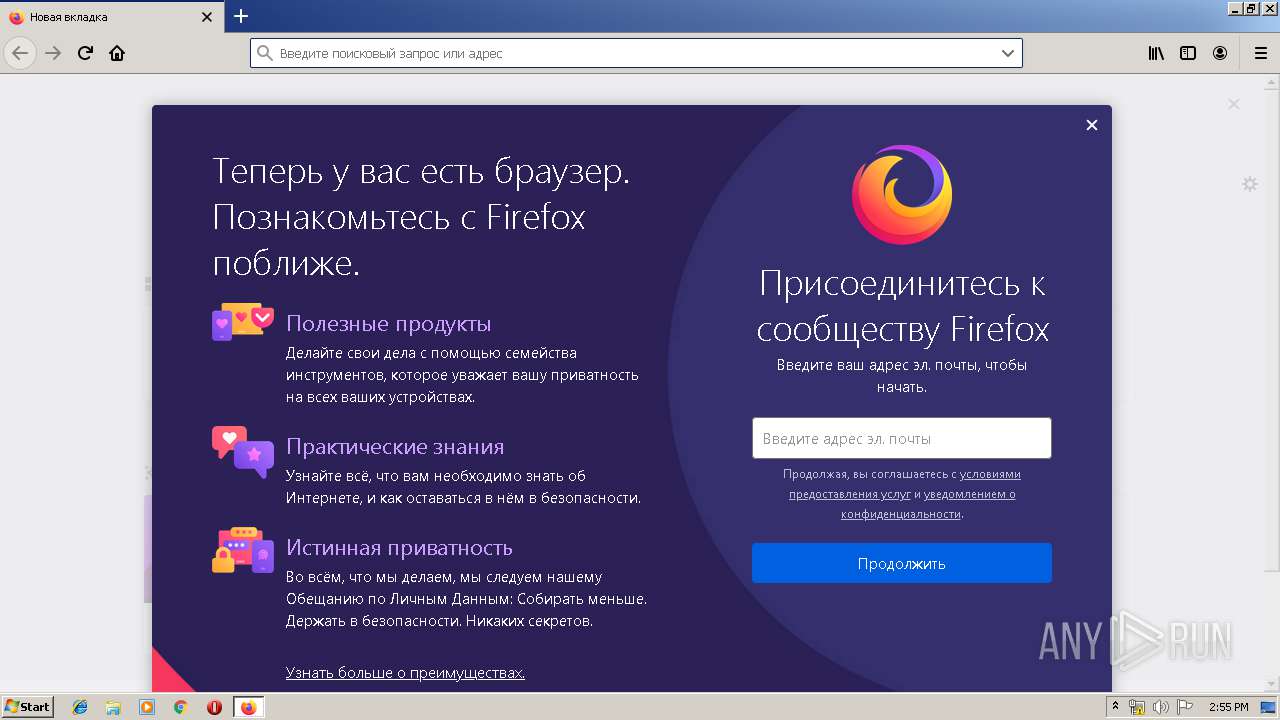Select the Новая вкладка tab
Viewport: 1280px width, 720px height.
tap(112, 17)
